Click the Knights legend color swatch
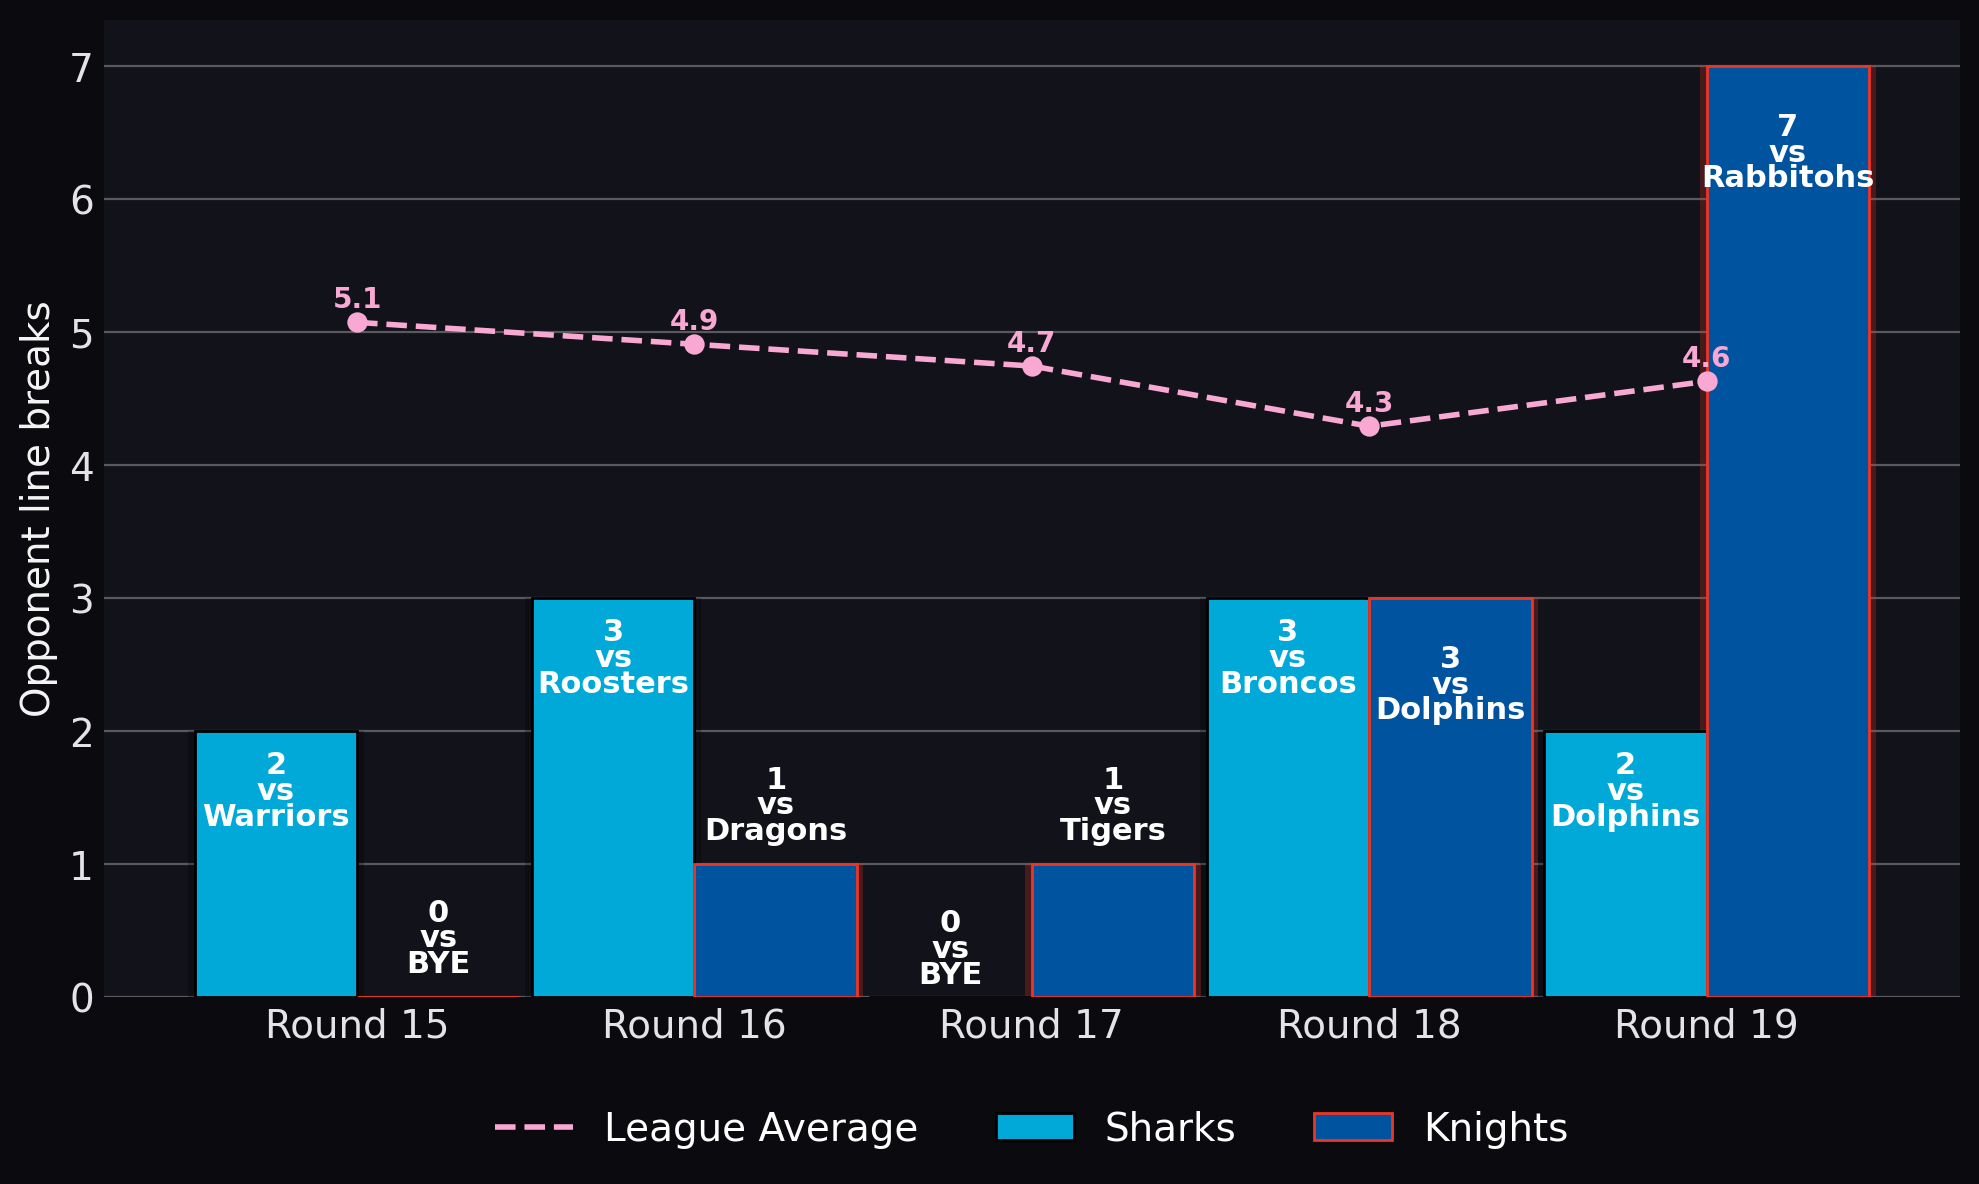1979x1184 pixels. [x=1353, y=1127]
